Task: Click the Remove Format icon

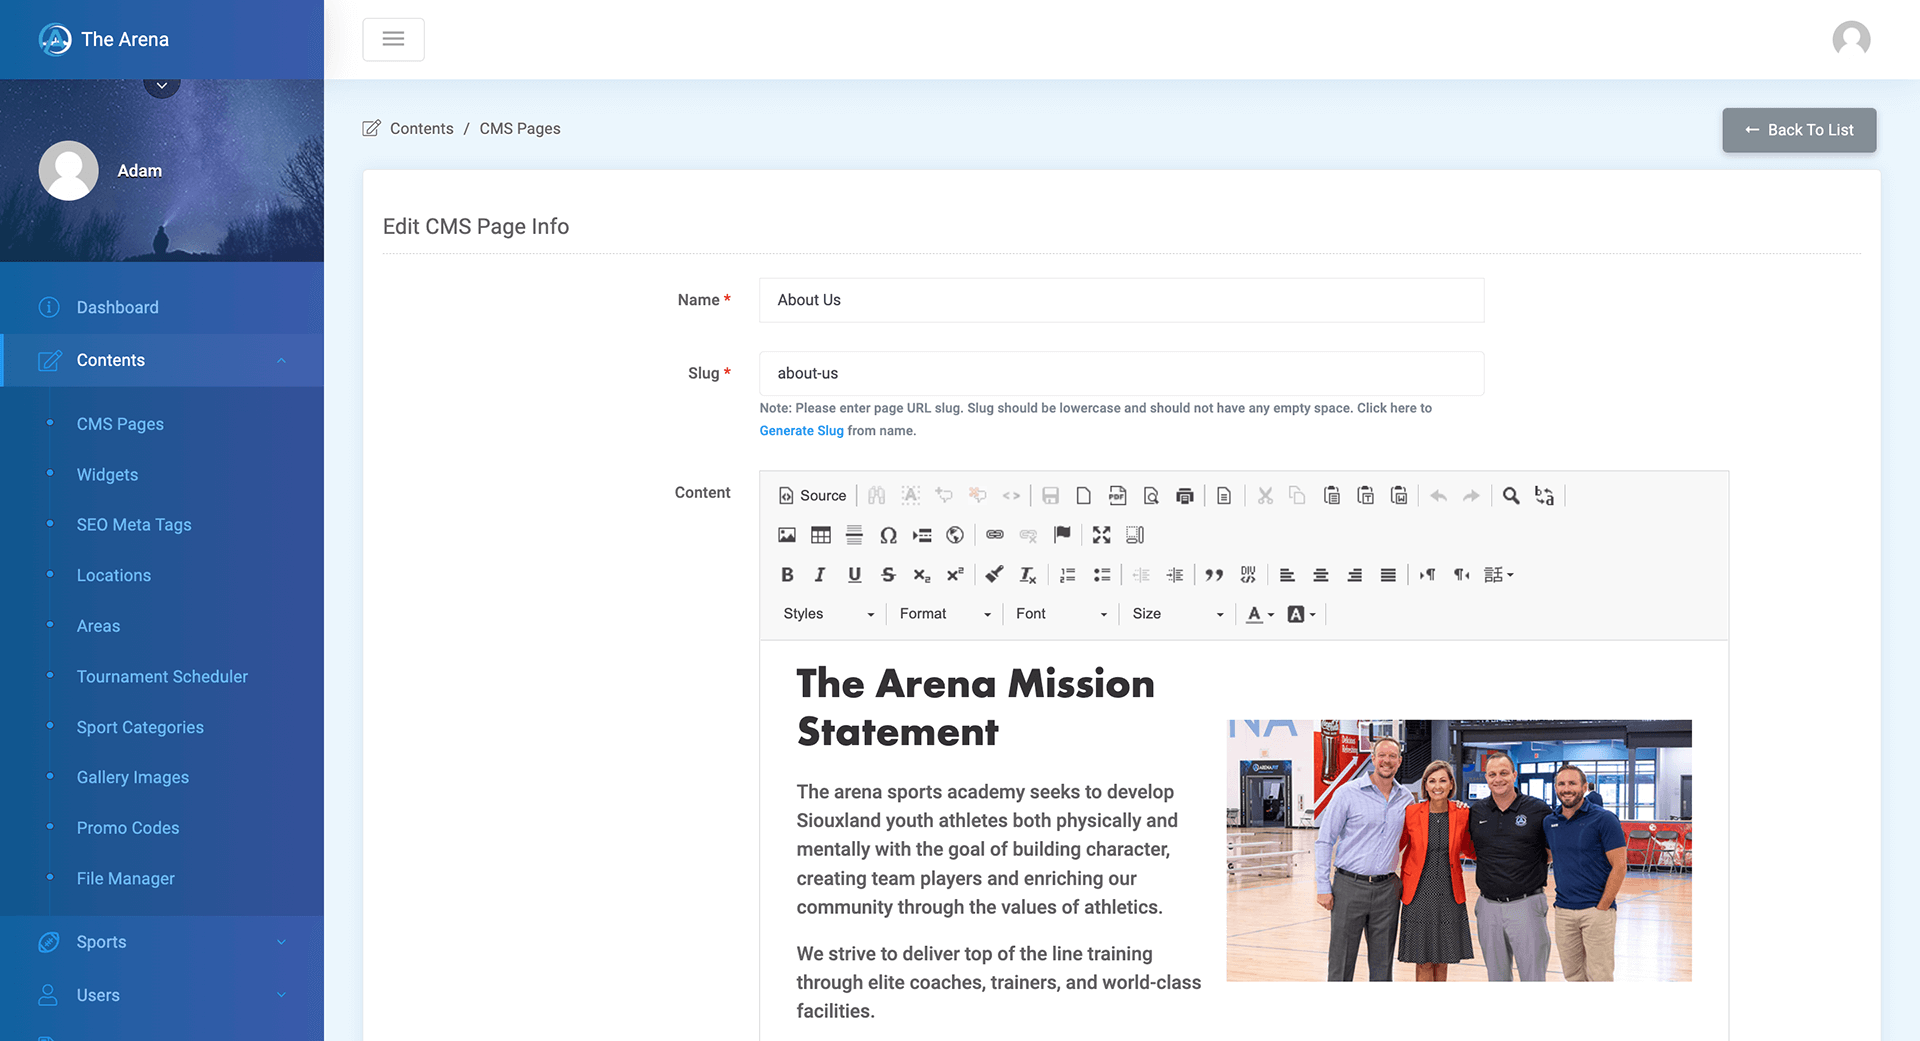Action: tap(1028, 574)
